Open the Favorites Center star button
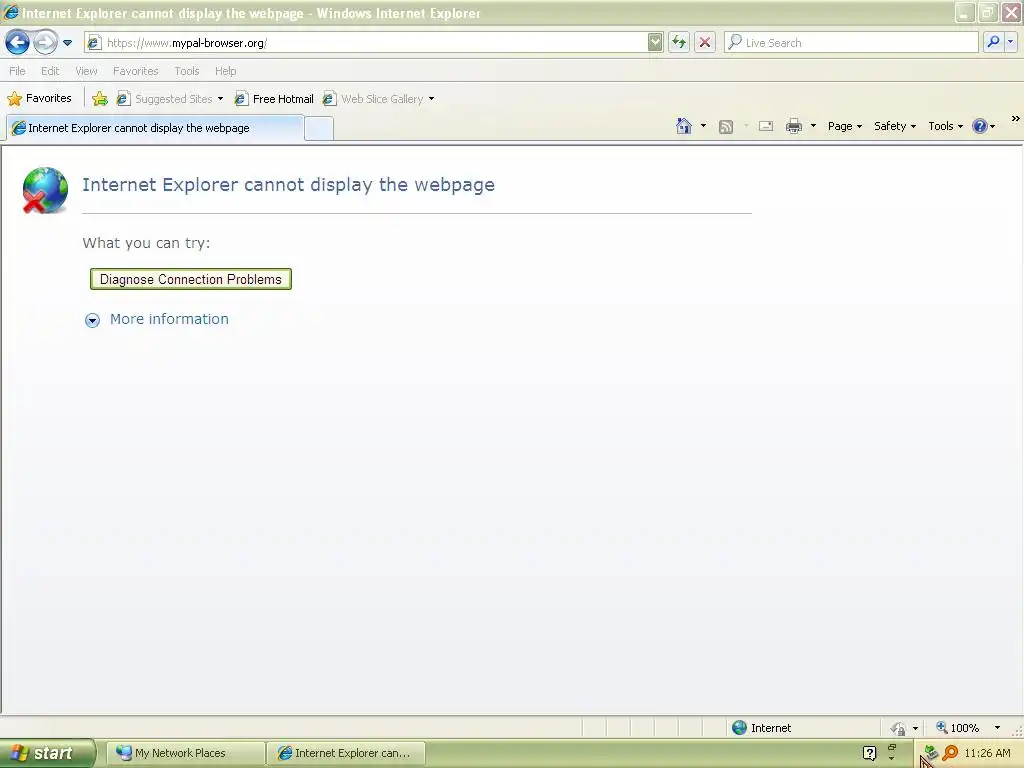 pyautogui.click(x=40, y=99)
